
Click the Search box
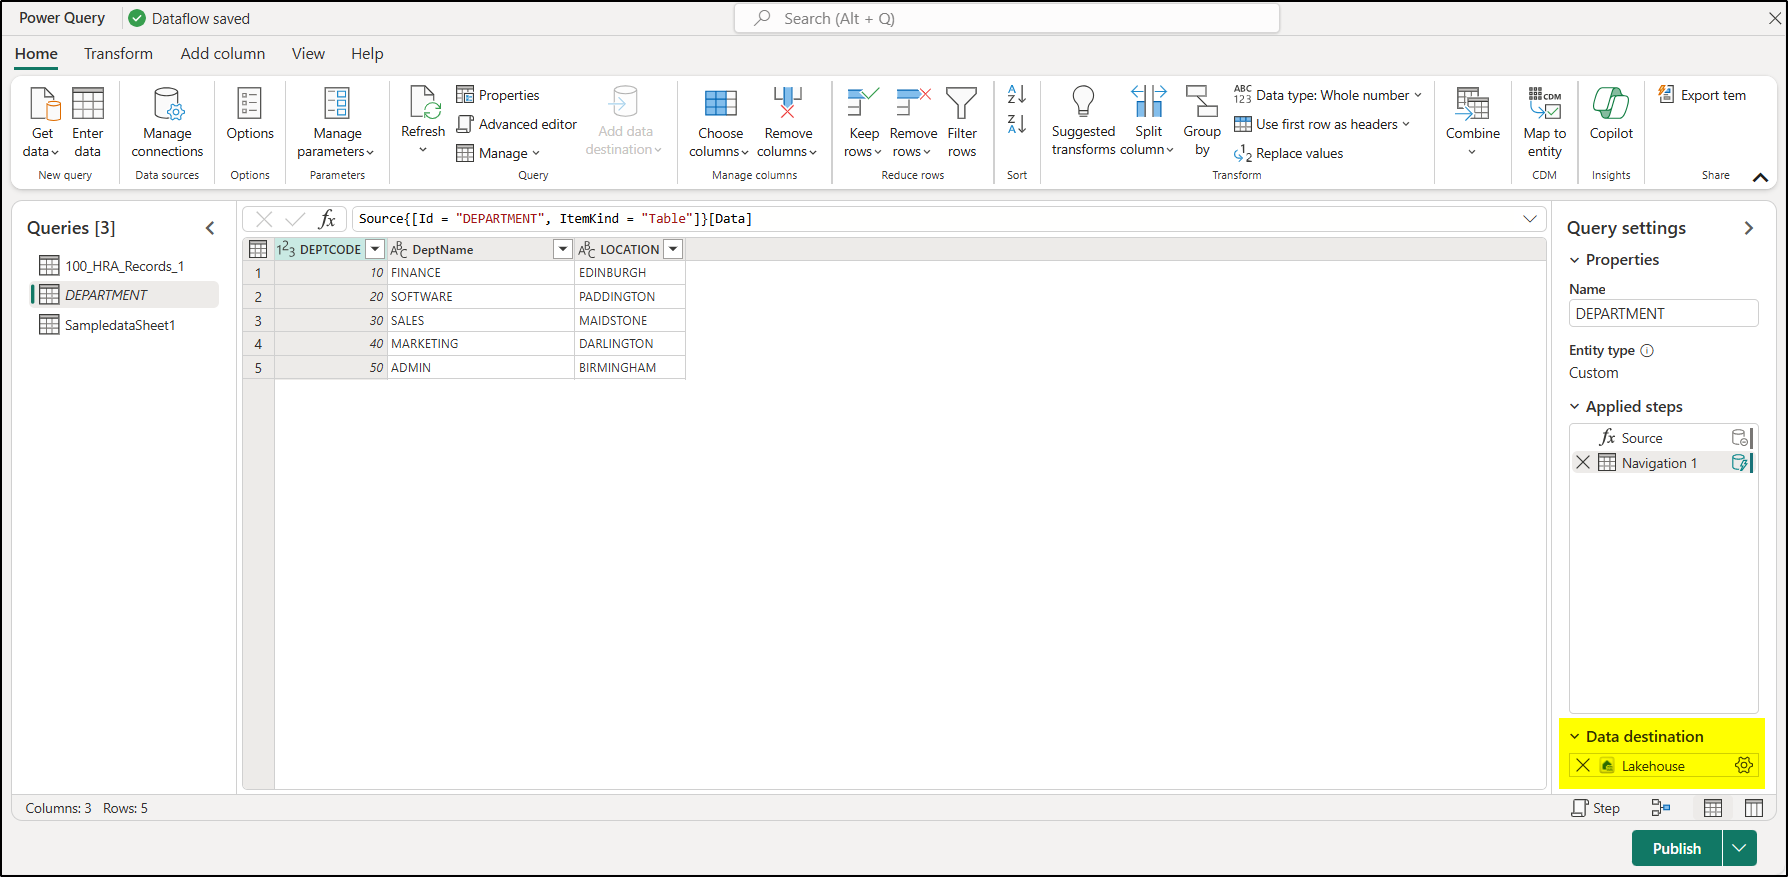1006,18
